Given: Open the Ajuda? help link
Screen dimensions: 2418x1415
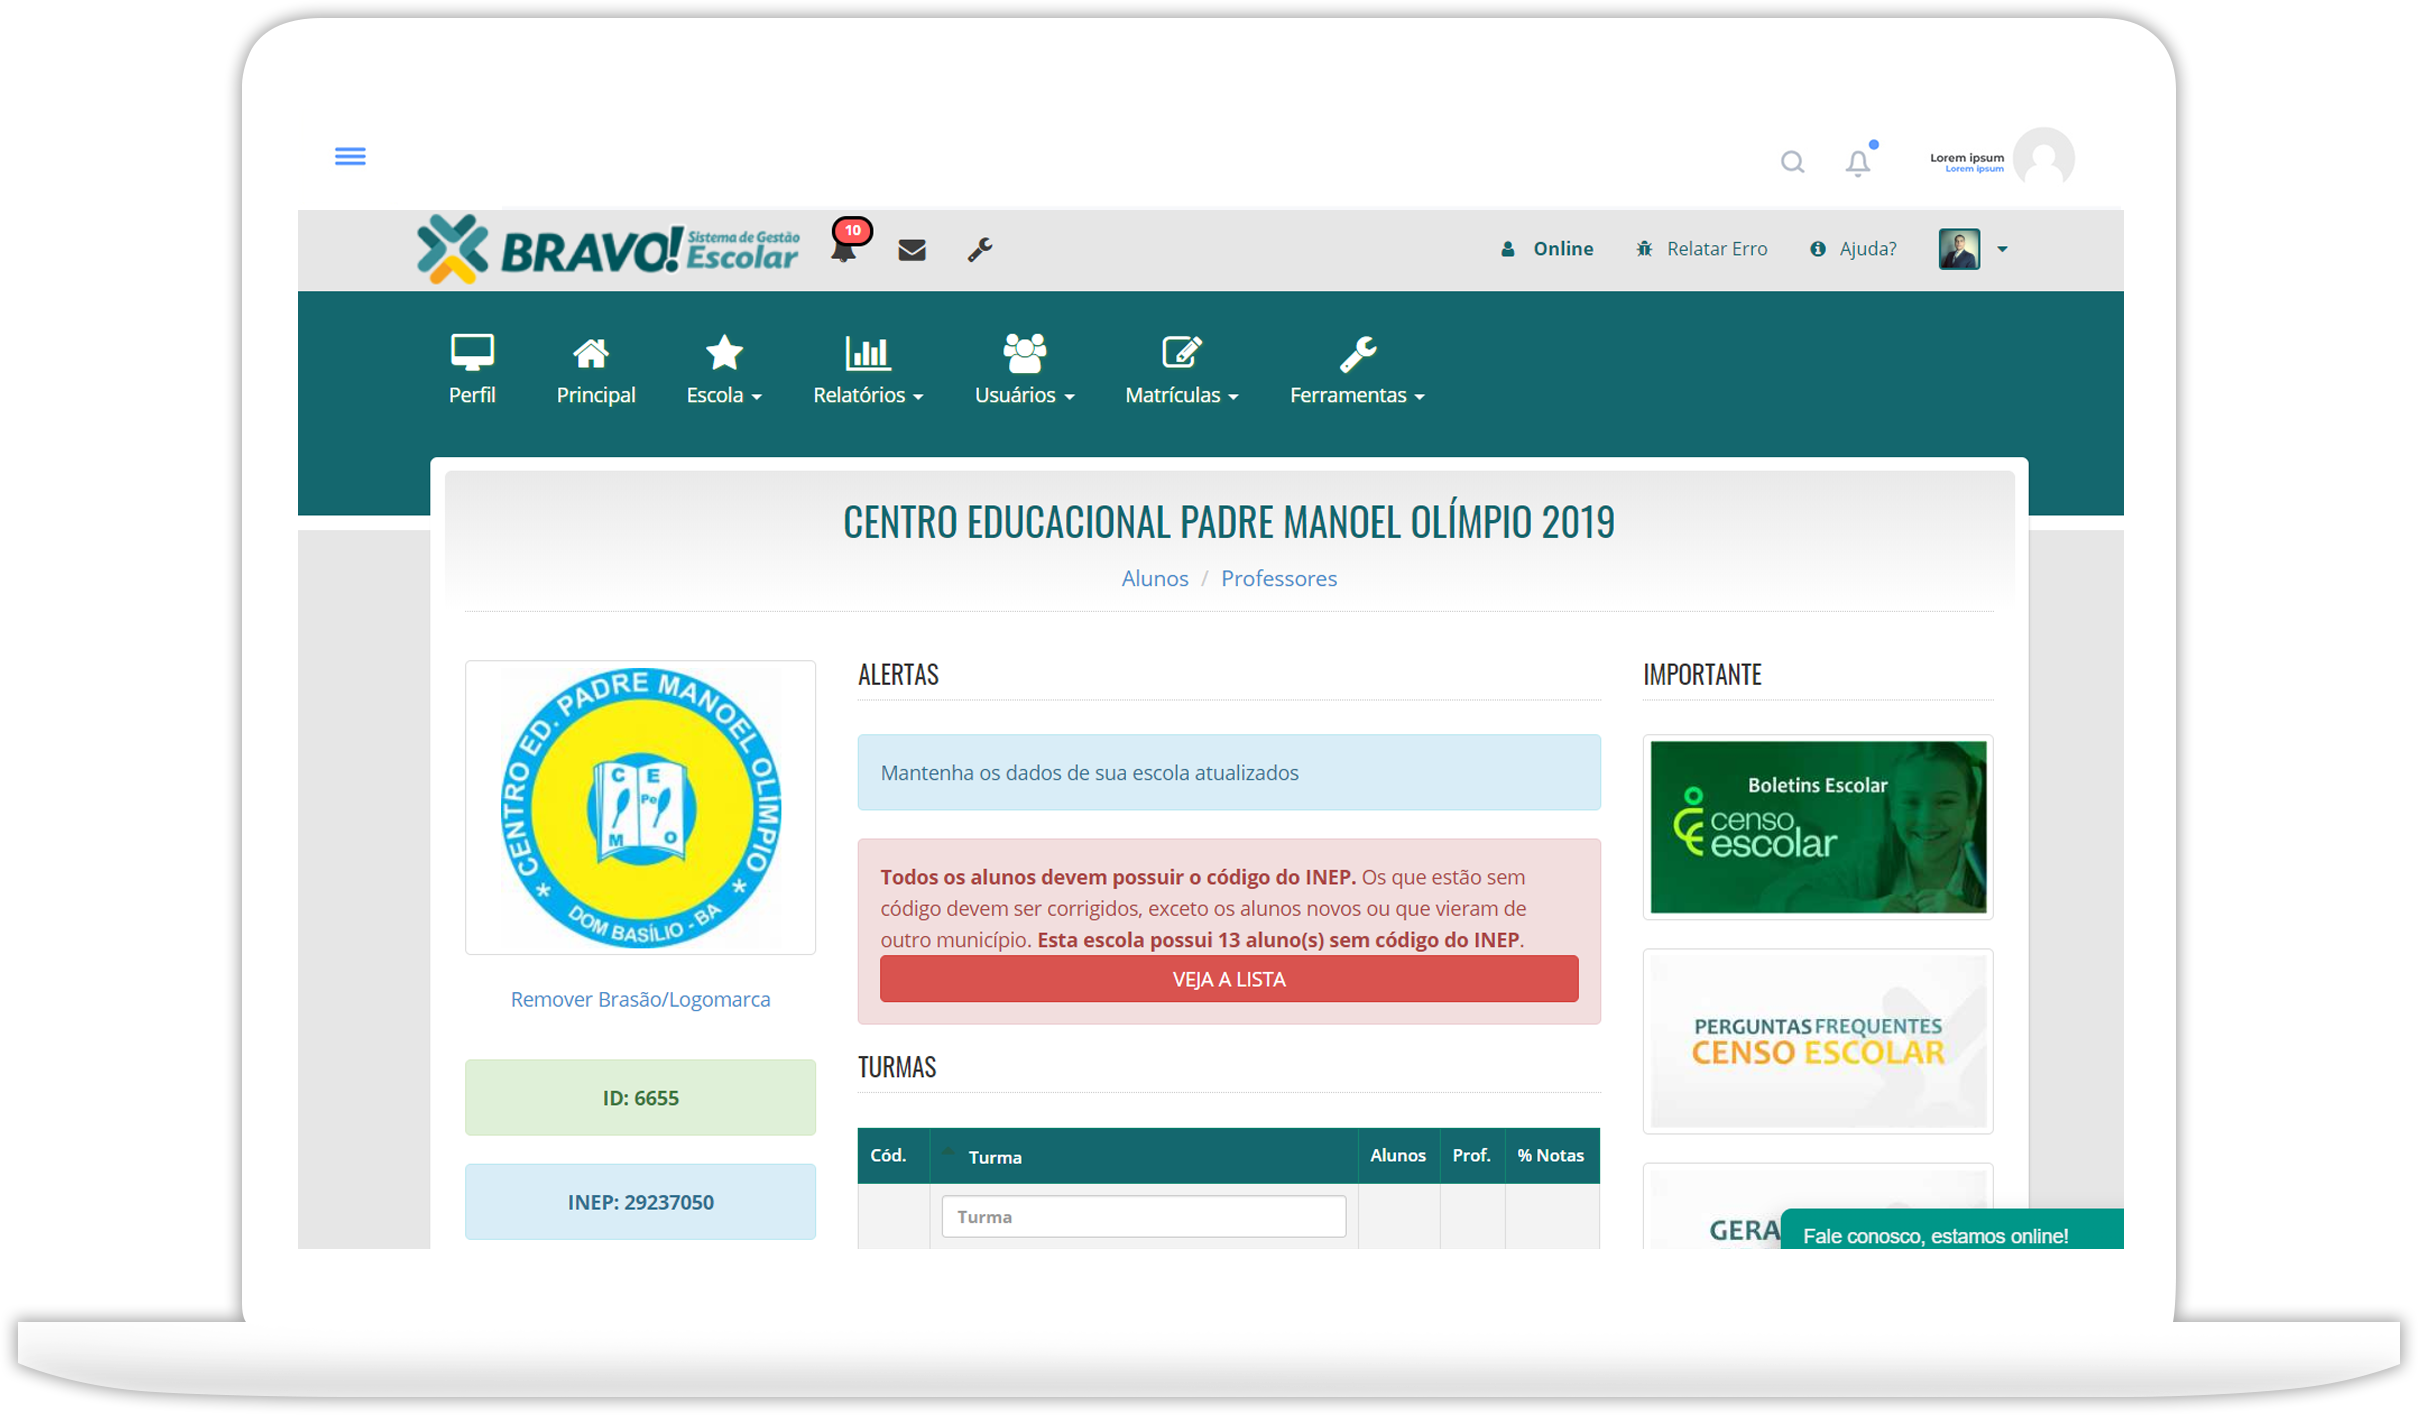Looking at the screenshot, I should [1853, 248].
